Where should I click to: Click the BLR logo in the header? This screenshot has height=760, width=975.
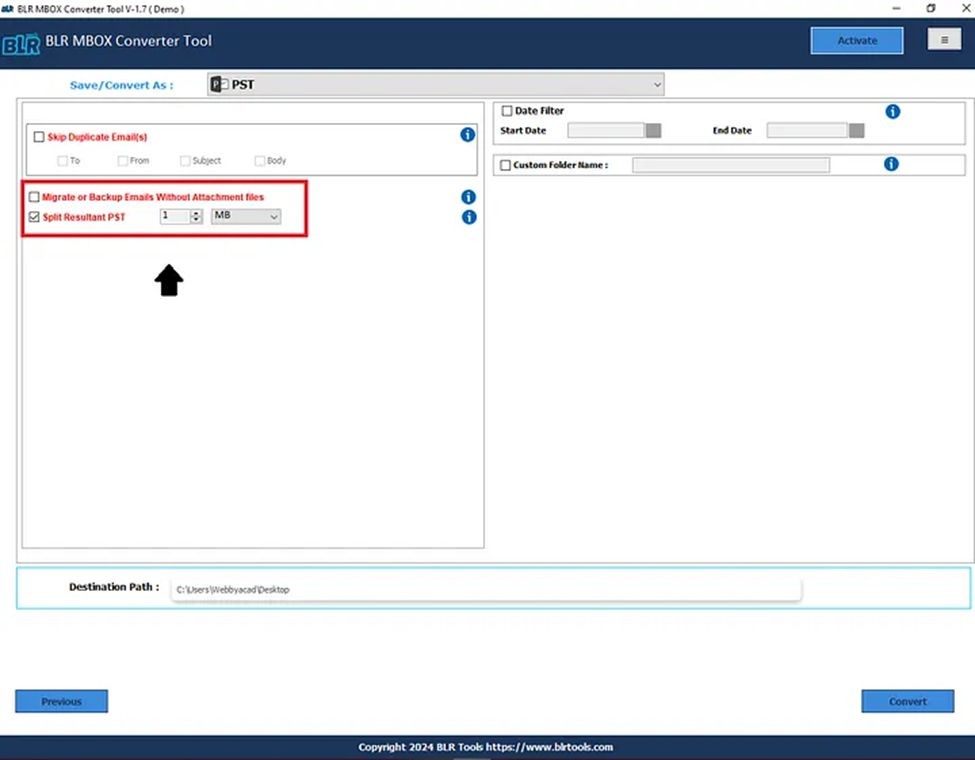22,42
